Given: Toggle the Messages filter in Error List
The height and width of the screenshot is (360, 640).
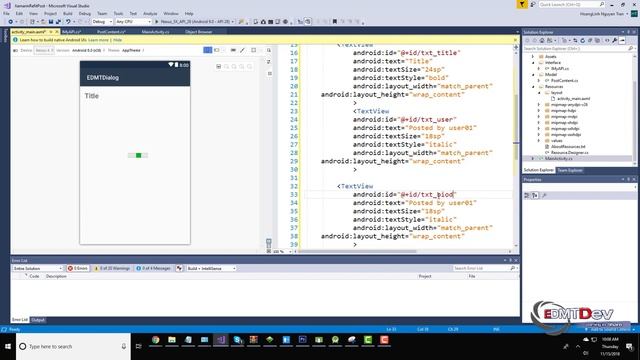Looking at the screenshot, I should point(153,268).
